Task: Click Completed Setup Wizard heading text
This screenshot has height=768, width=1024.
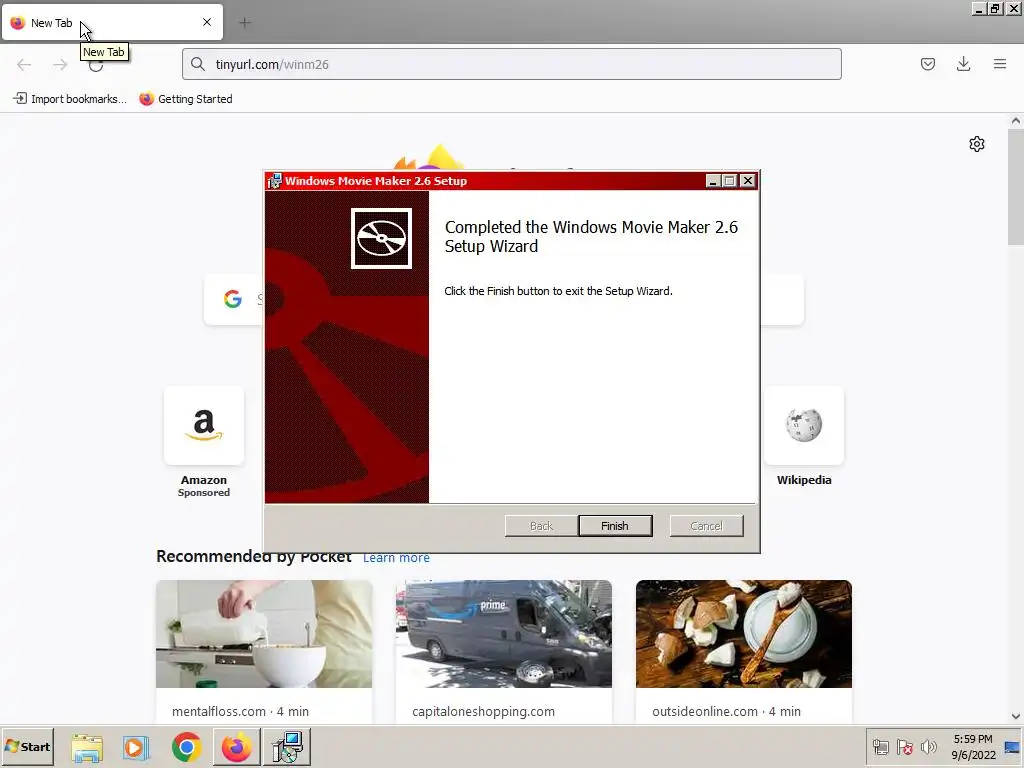Action: click(x=591, y=236)
